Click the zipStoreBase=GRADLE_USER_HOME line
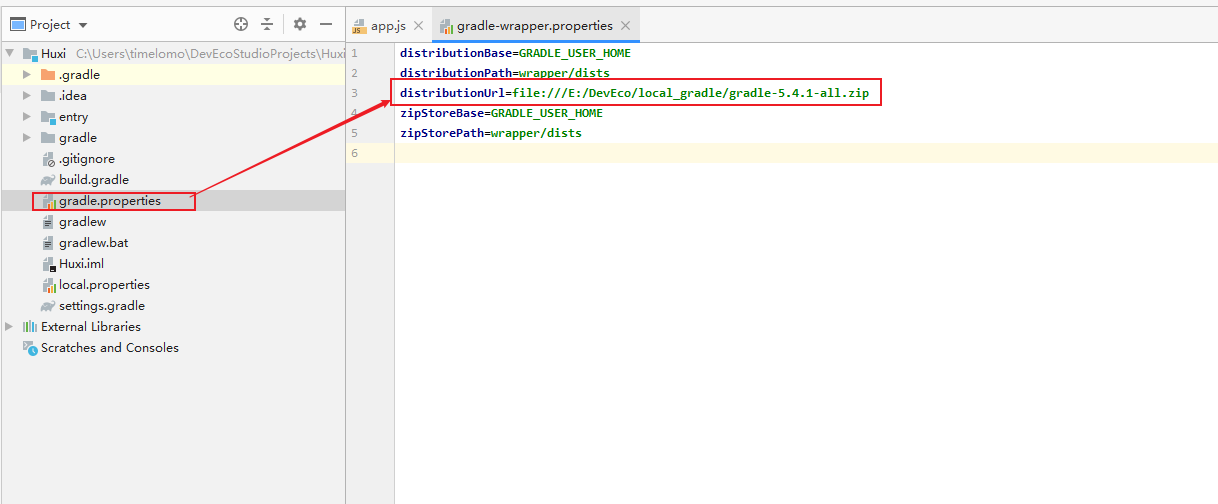 [501, 113]
